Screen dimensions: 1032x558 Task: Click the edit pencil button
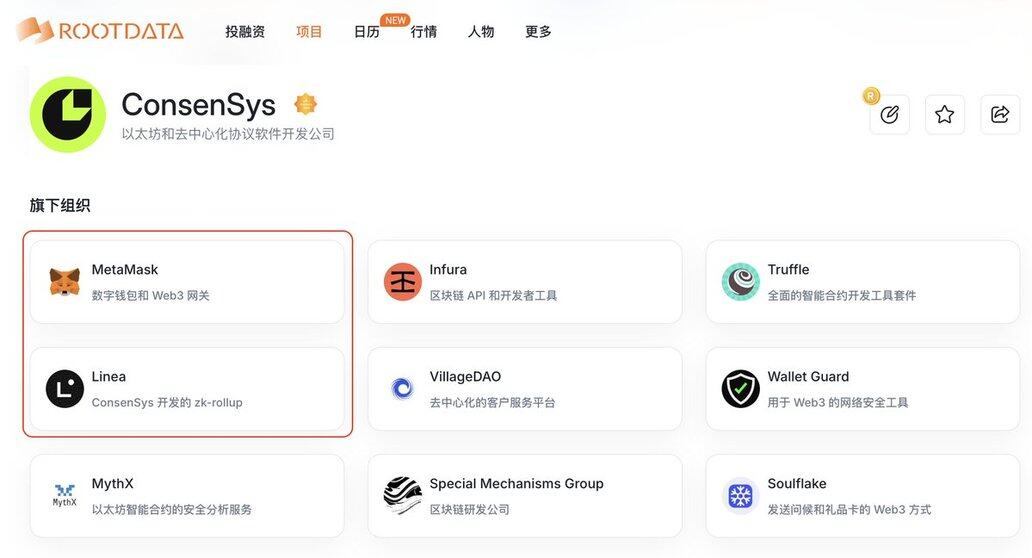[889, 114]
